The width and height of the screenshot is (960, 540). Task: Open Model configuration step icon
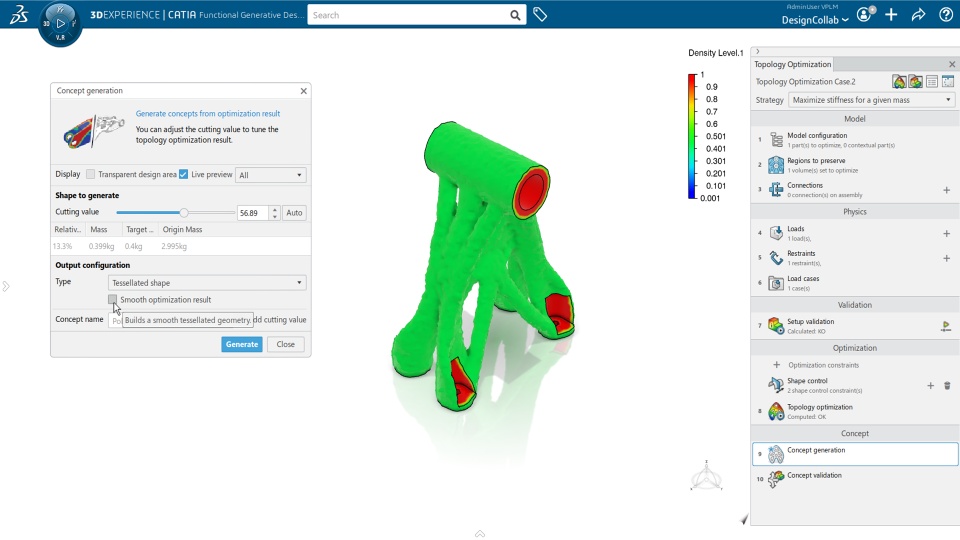(x=776, y=140)
